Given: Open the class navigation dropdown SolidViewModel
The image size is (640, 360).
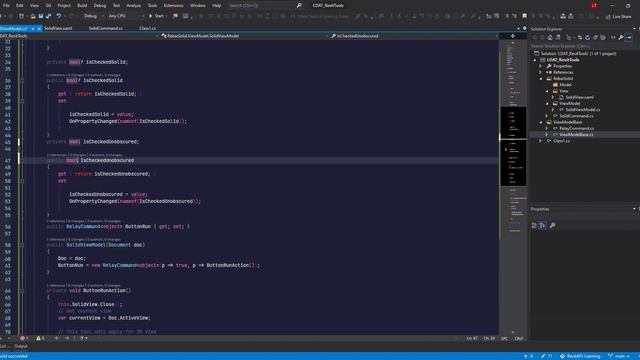Looking at the screenshot, I should click(x=244, y=36).
